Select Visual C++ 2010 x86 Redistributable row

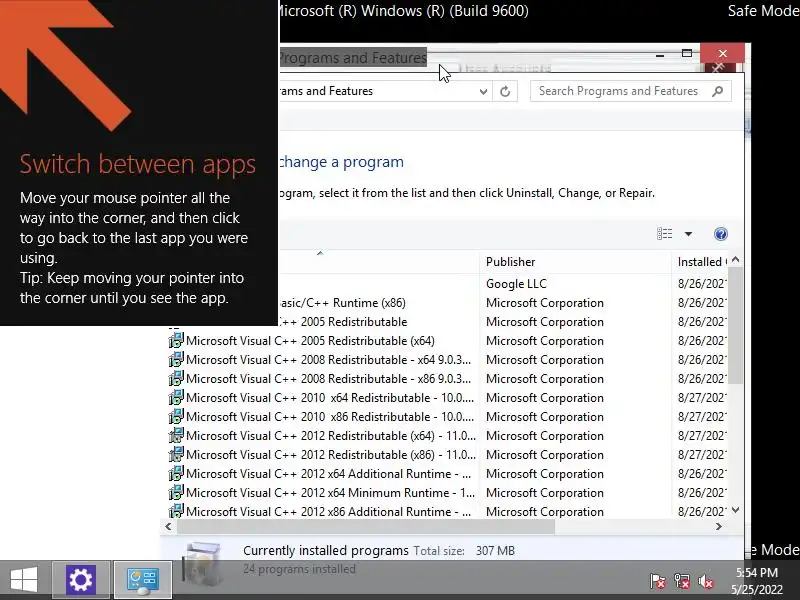click(x=320, y=417)
